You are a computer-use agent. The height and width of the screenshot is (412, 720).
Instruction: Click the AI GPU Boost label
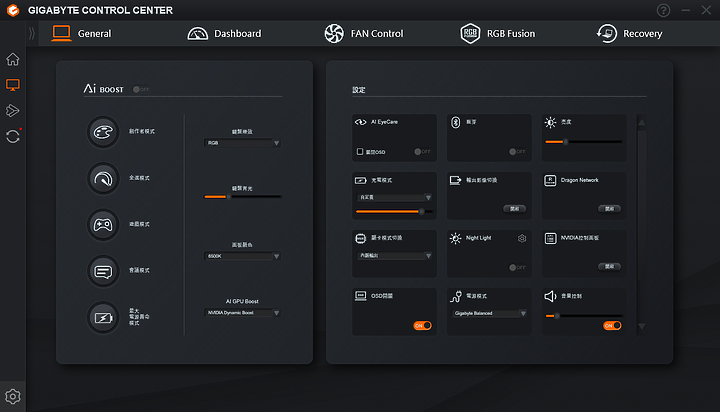(x=242, y=301)
